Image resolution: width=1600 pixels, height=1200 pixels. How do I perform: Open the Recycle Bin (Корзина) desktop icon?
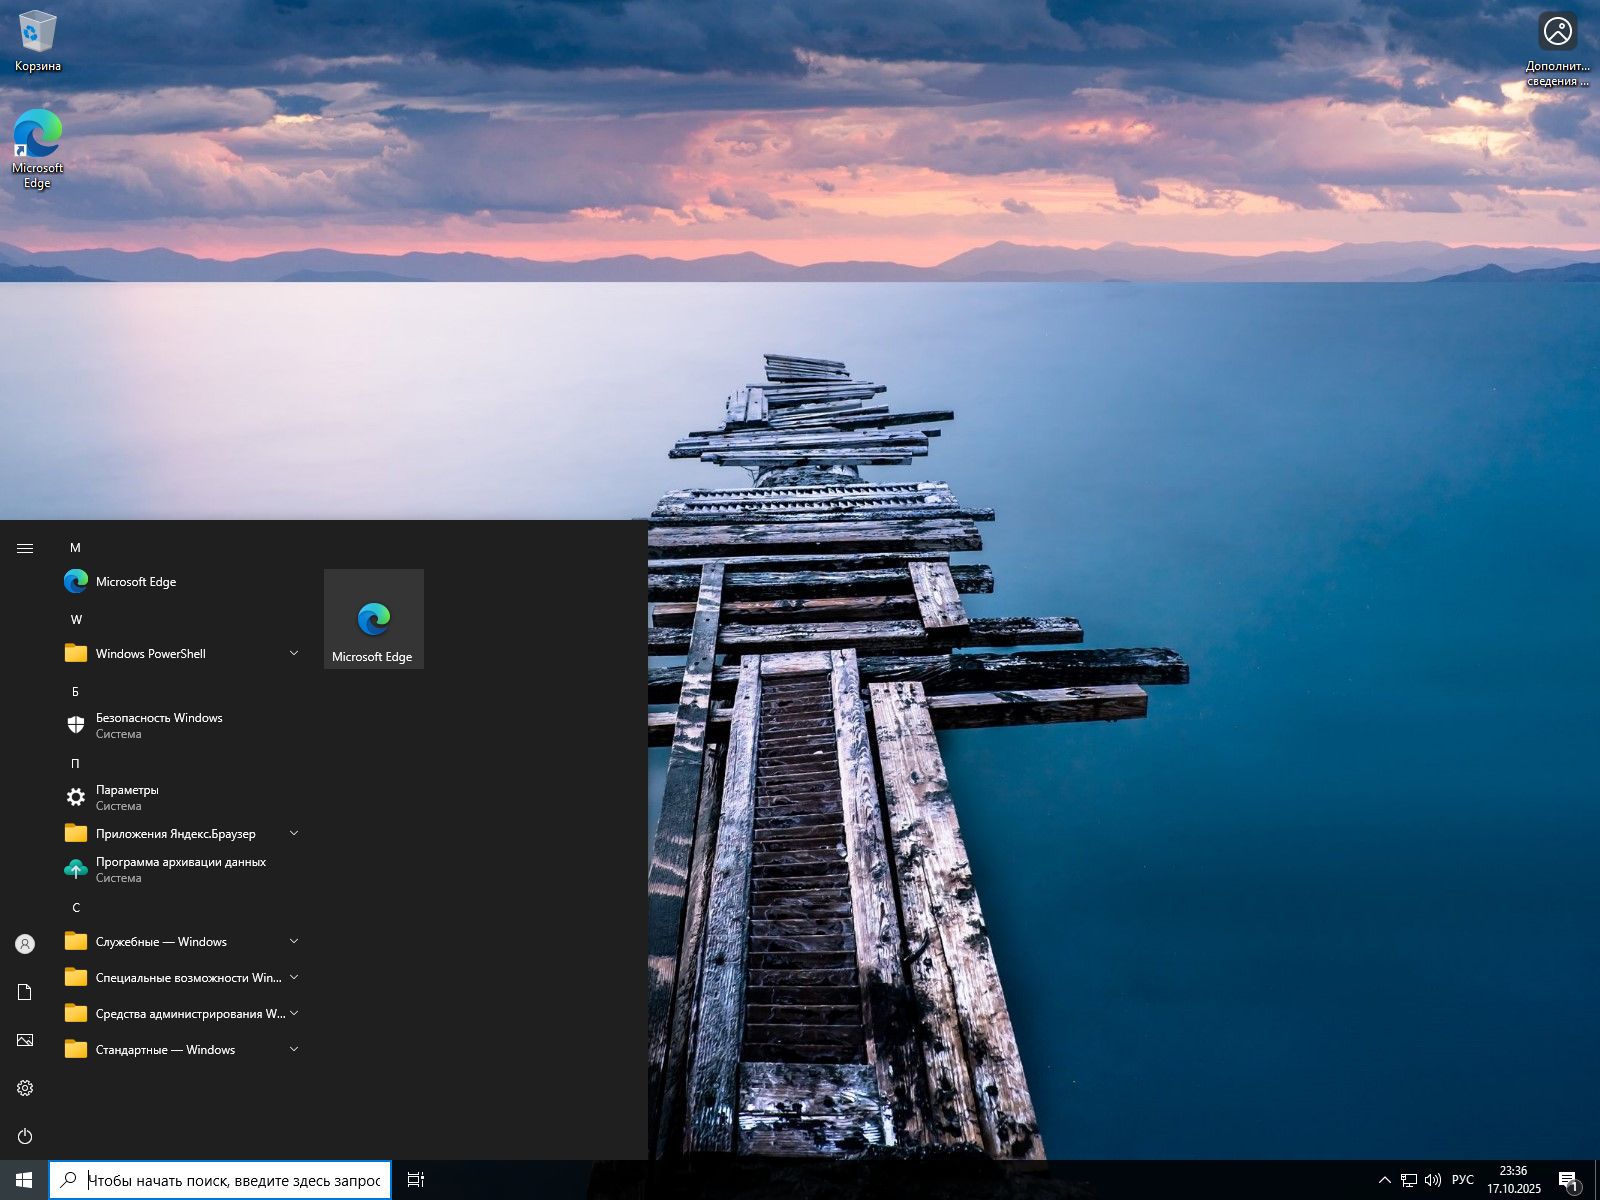point(37,40)
